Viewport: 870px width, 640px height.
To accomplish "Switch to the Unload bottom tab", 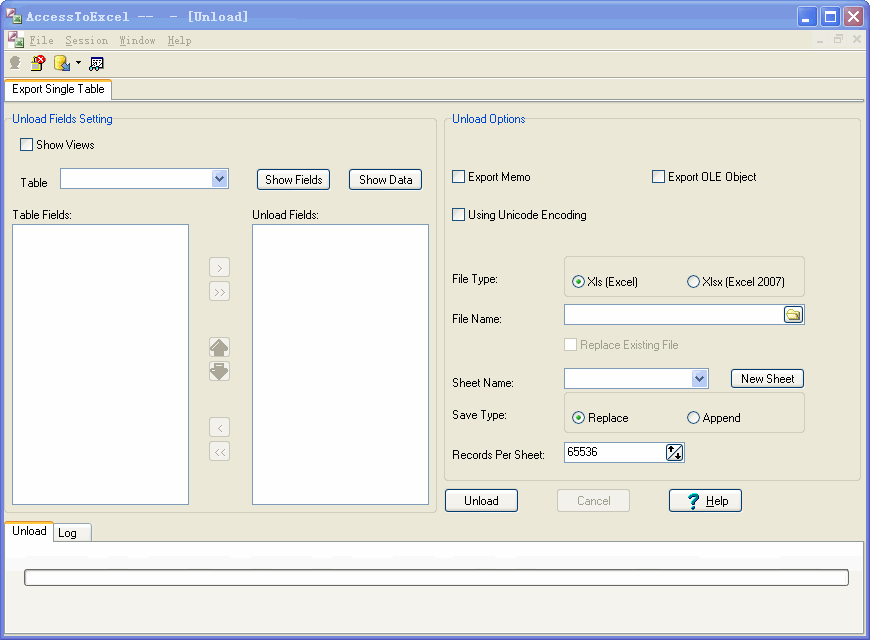I will (29, 531).
